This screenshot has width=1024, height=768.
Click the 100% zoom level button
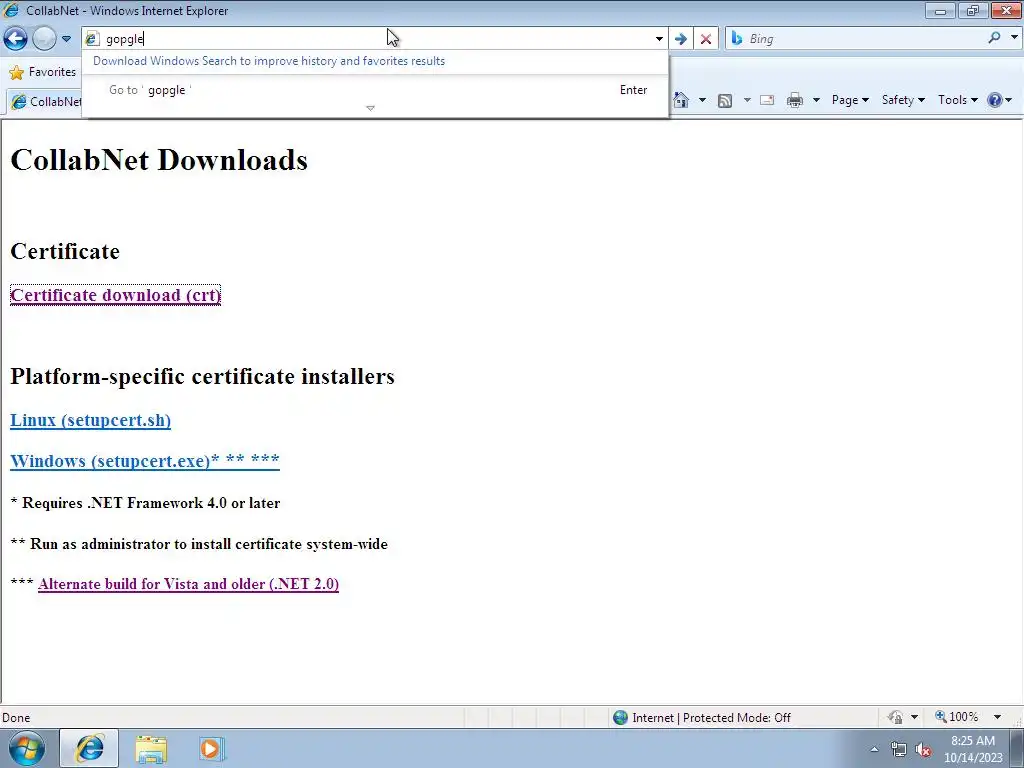point(957,717)
